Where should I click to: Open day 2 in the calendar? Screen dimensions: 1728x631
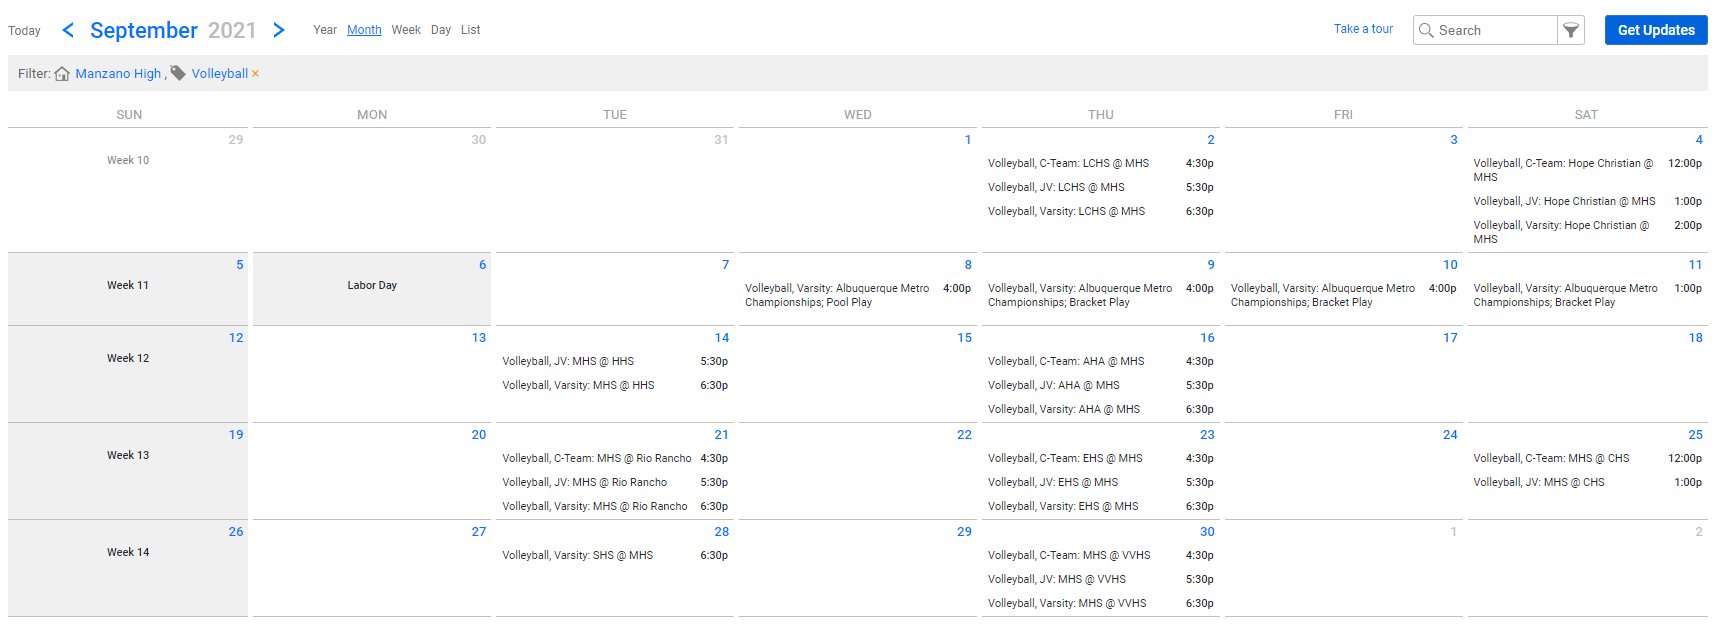click(1210, 140)
